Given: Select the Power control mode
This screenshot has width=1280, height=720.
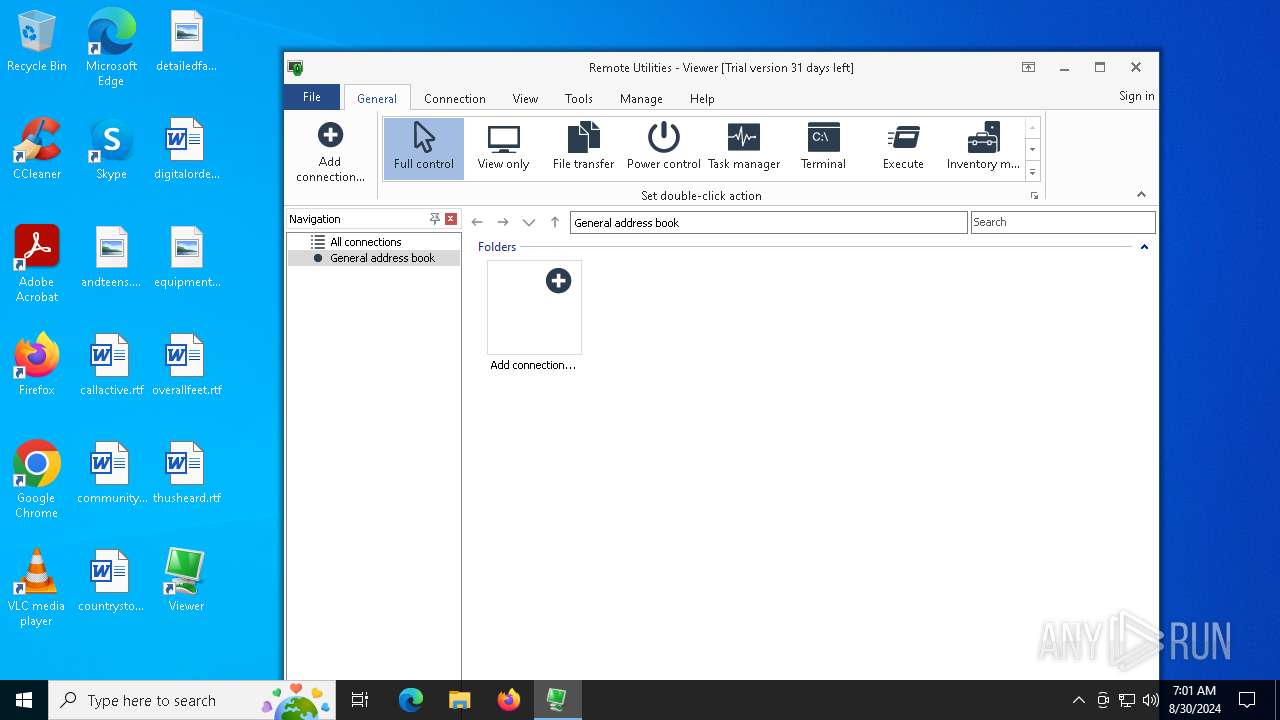Looking at the screenshot, I should 663,148.
